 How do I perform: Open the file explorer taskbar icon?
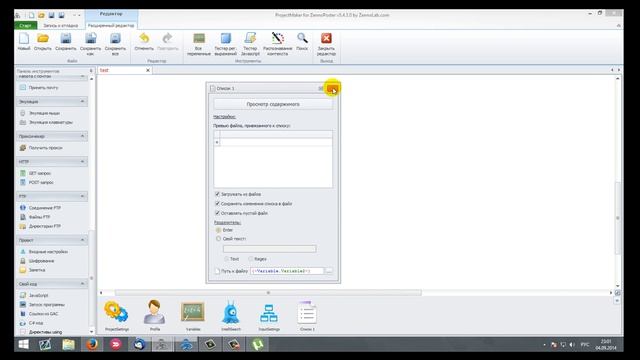click(69, 344)
